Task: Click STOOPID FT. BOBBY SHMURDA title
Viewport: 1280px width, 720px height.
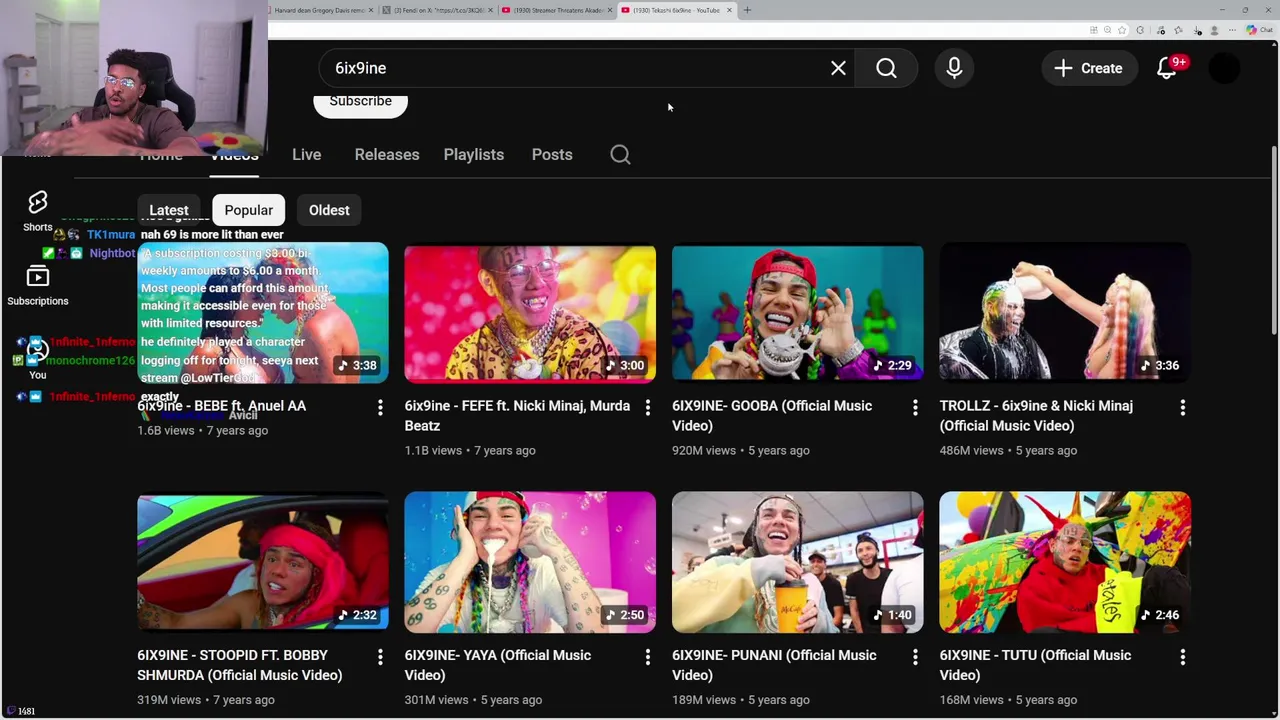Action: coord(239,665)
